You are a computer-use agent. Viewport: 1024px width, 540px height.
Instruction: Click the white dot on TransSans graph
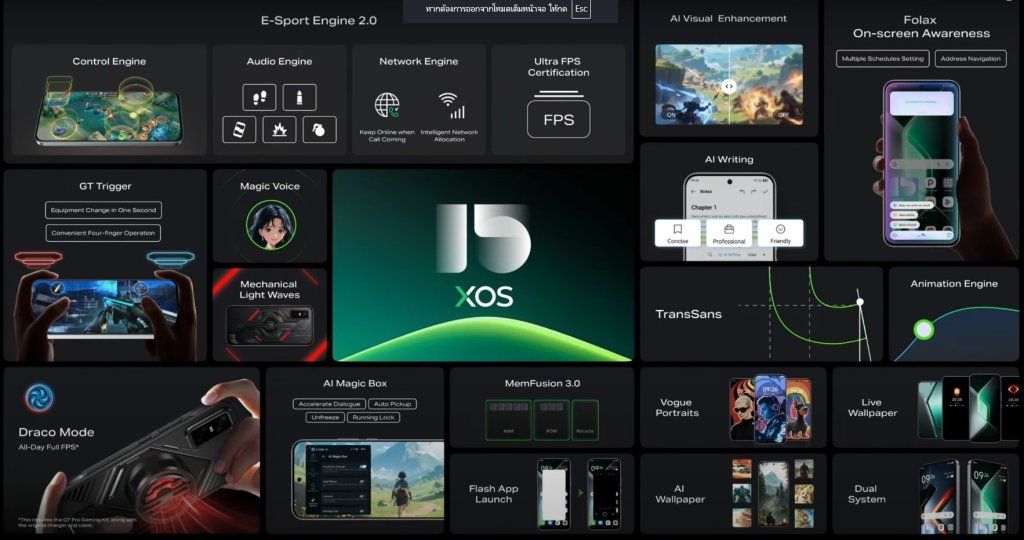point(860,302)
